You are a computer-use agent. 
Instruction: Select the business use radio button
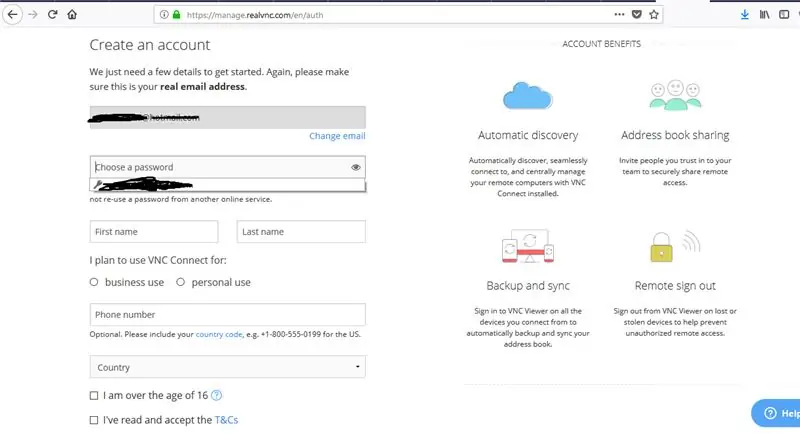[x=94, y=282]
